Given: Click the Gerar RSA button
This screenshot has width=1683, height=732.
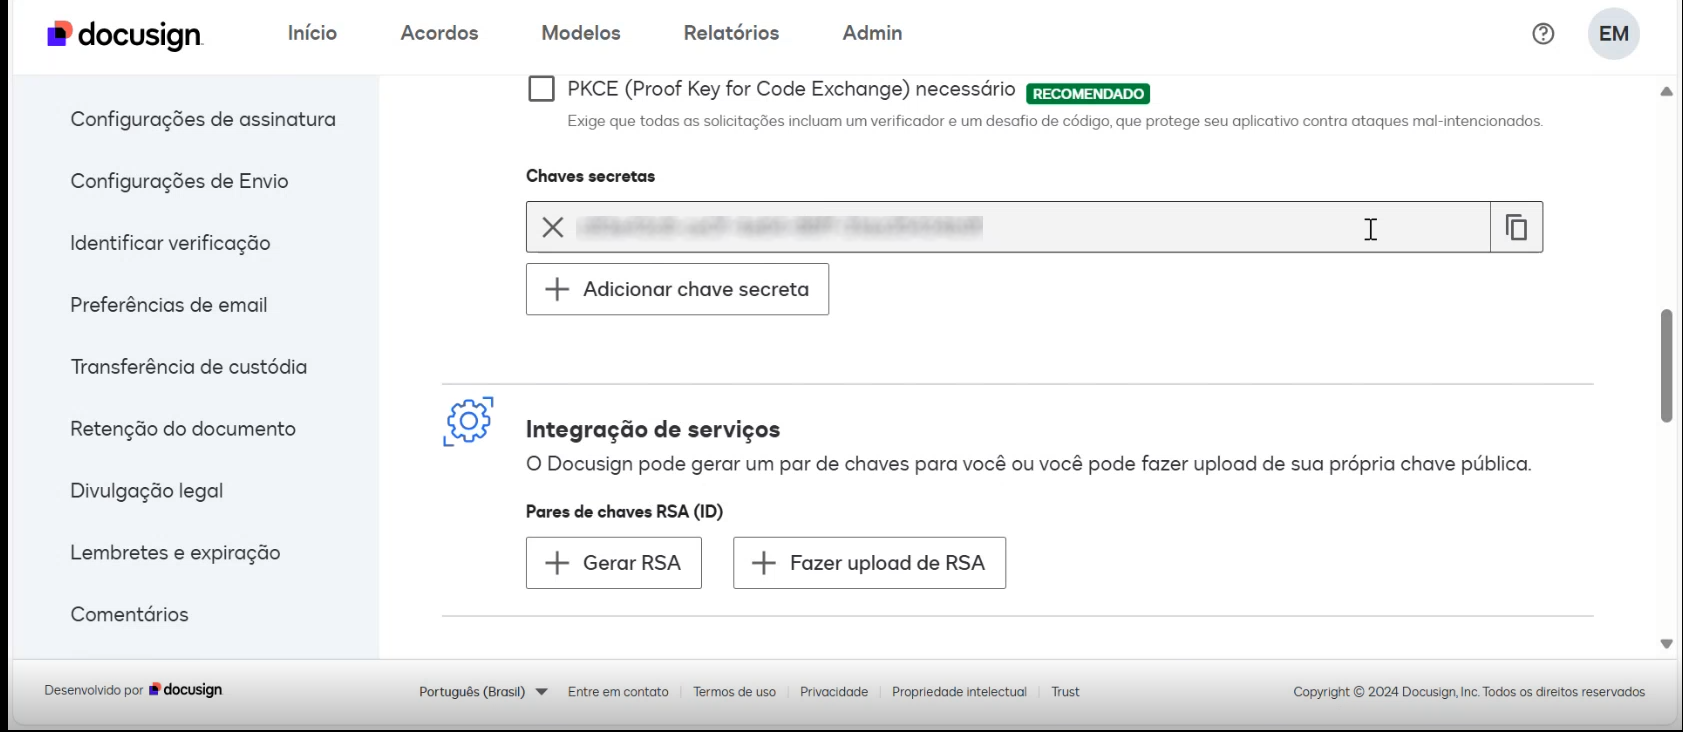Looking at the screenshot, I should (x=614, y=563).
